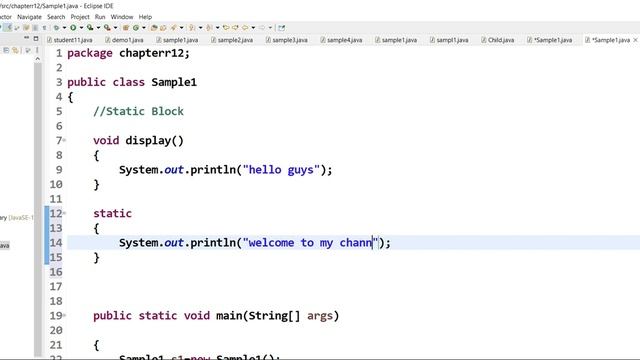
Task: Click the "welcome to my chann" string
Action: [x=311, y=243]
